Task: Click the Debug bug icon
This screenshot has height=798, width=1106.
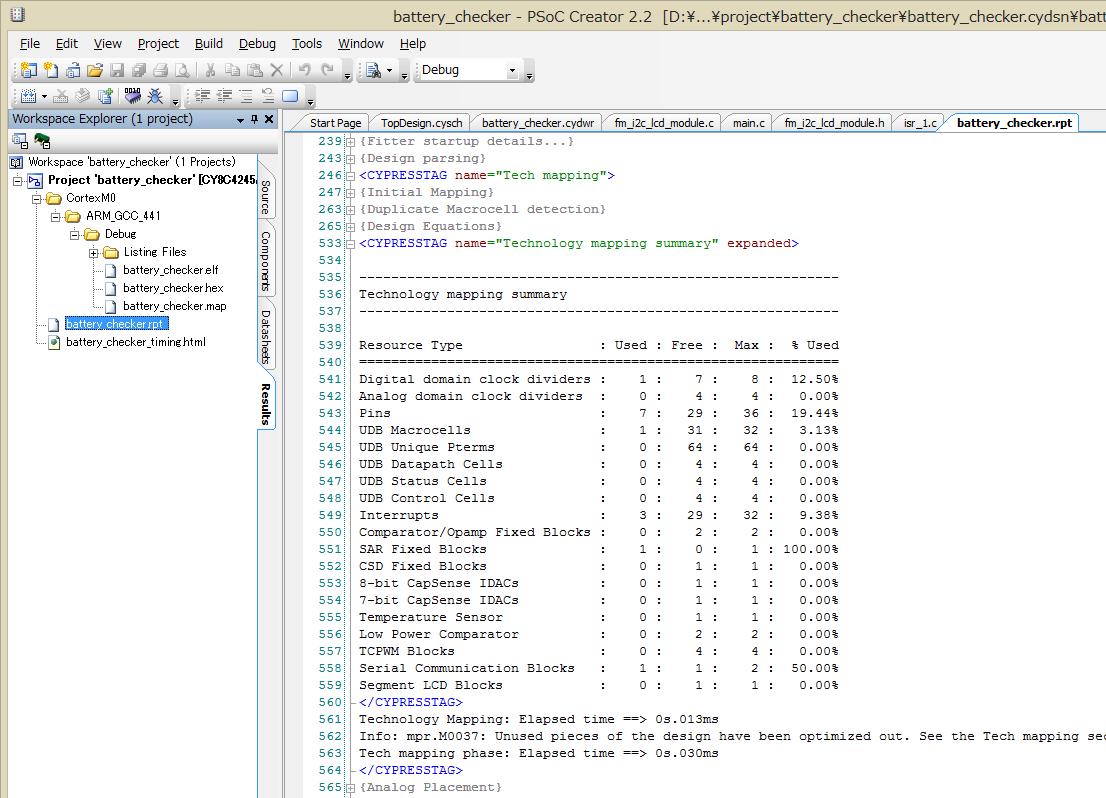Action: pos(155,96)
